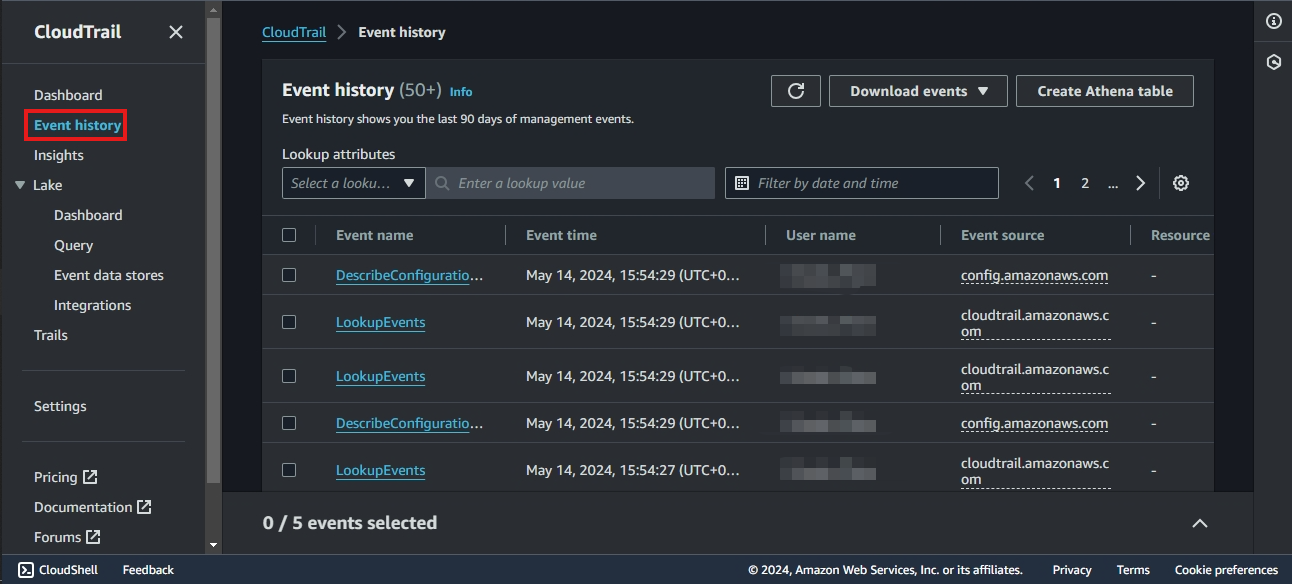Click the sidebar vertical scrollbar
Screen dimensions: 1292x584
click(x=213, y=250)
